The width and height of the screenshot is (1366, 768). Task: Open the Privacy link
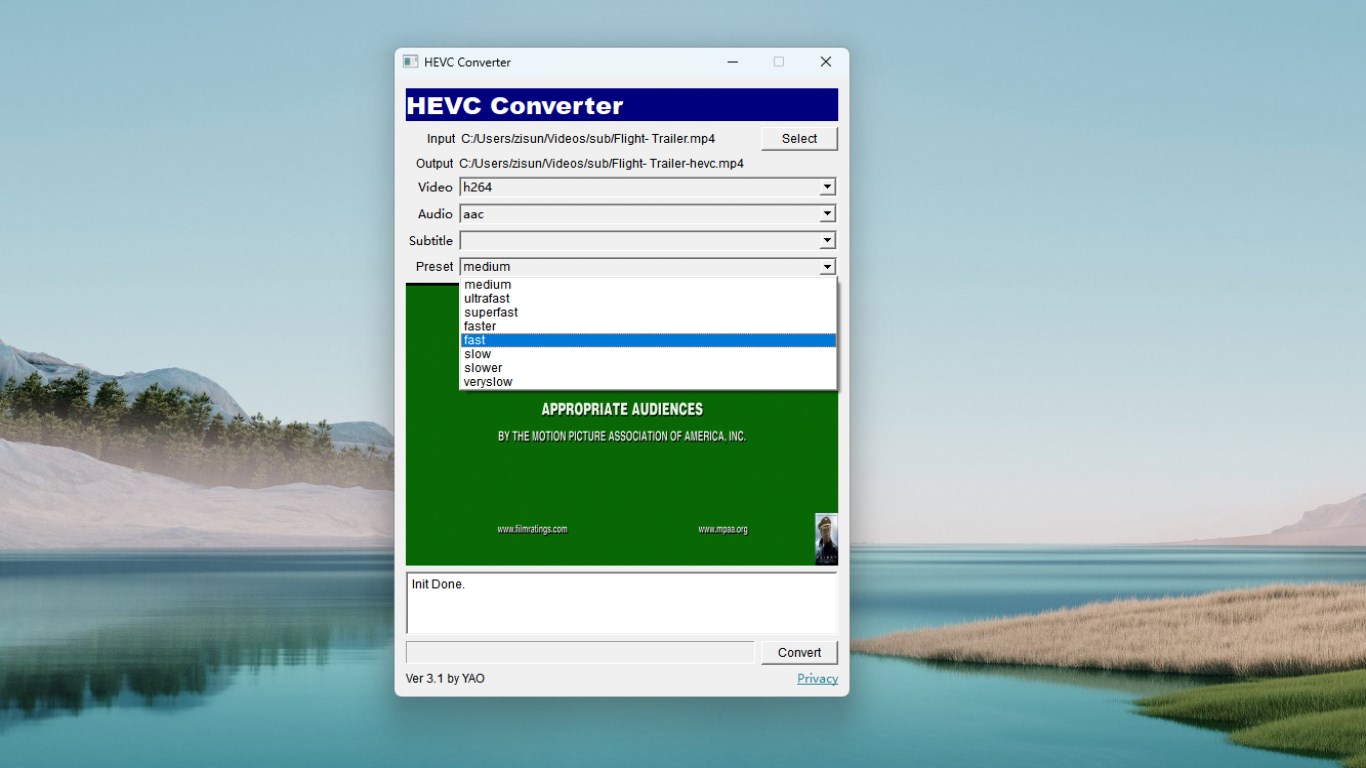click(x=817, y=678)
